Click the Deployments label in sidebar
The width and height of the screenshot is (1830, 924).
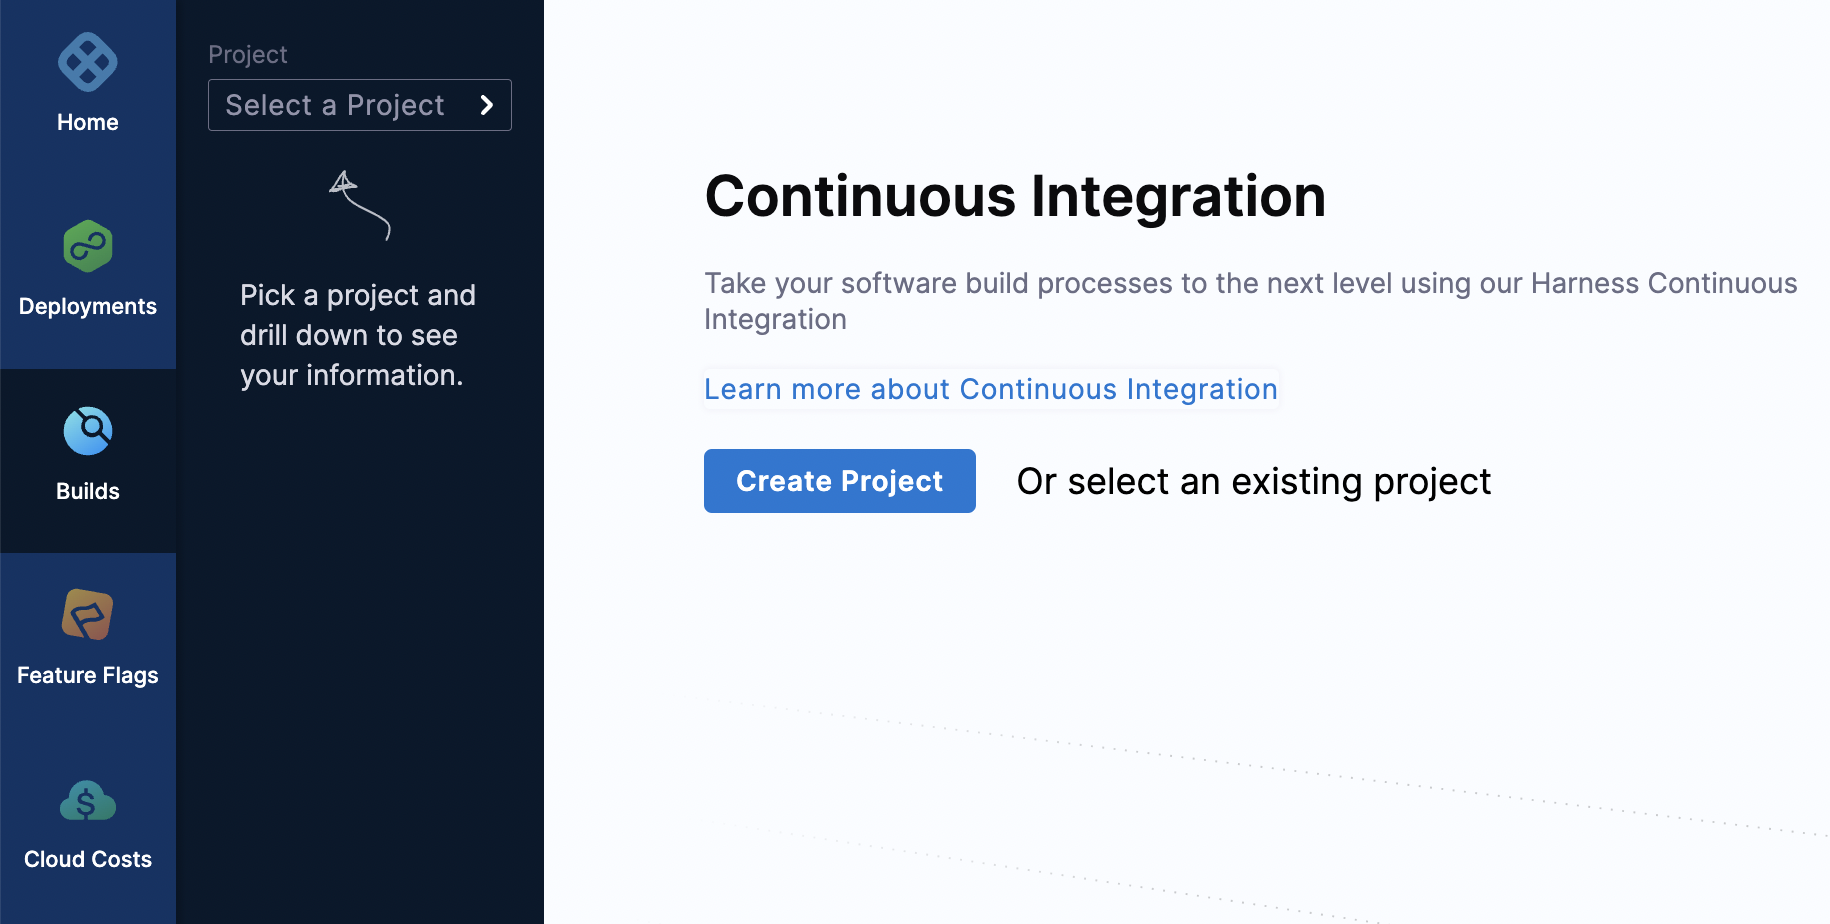click(88, 306)
